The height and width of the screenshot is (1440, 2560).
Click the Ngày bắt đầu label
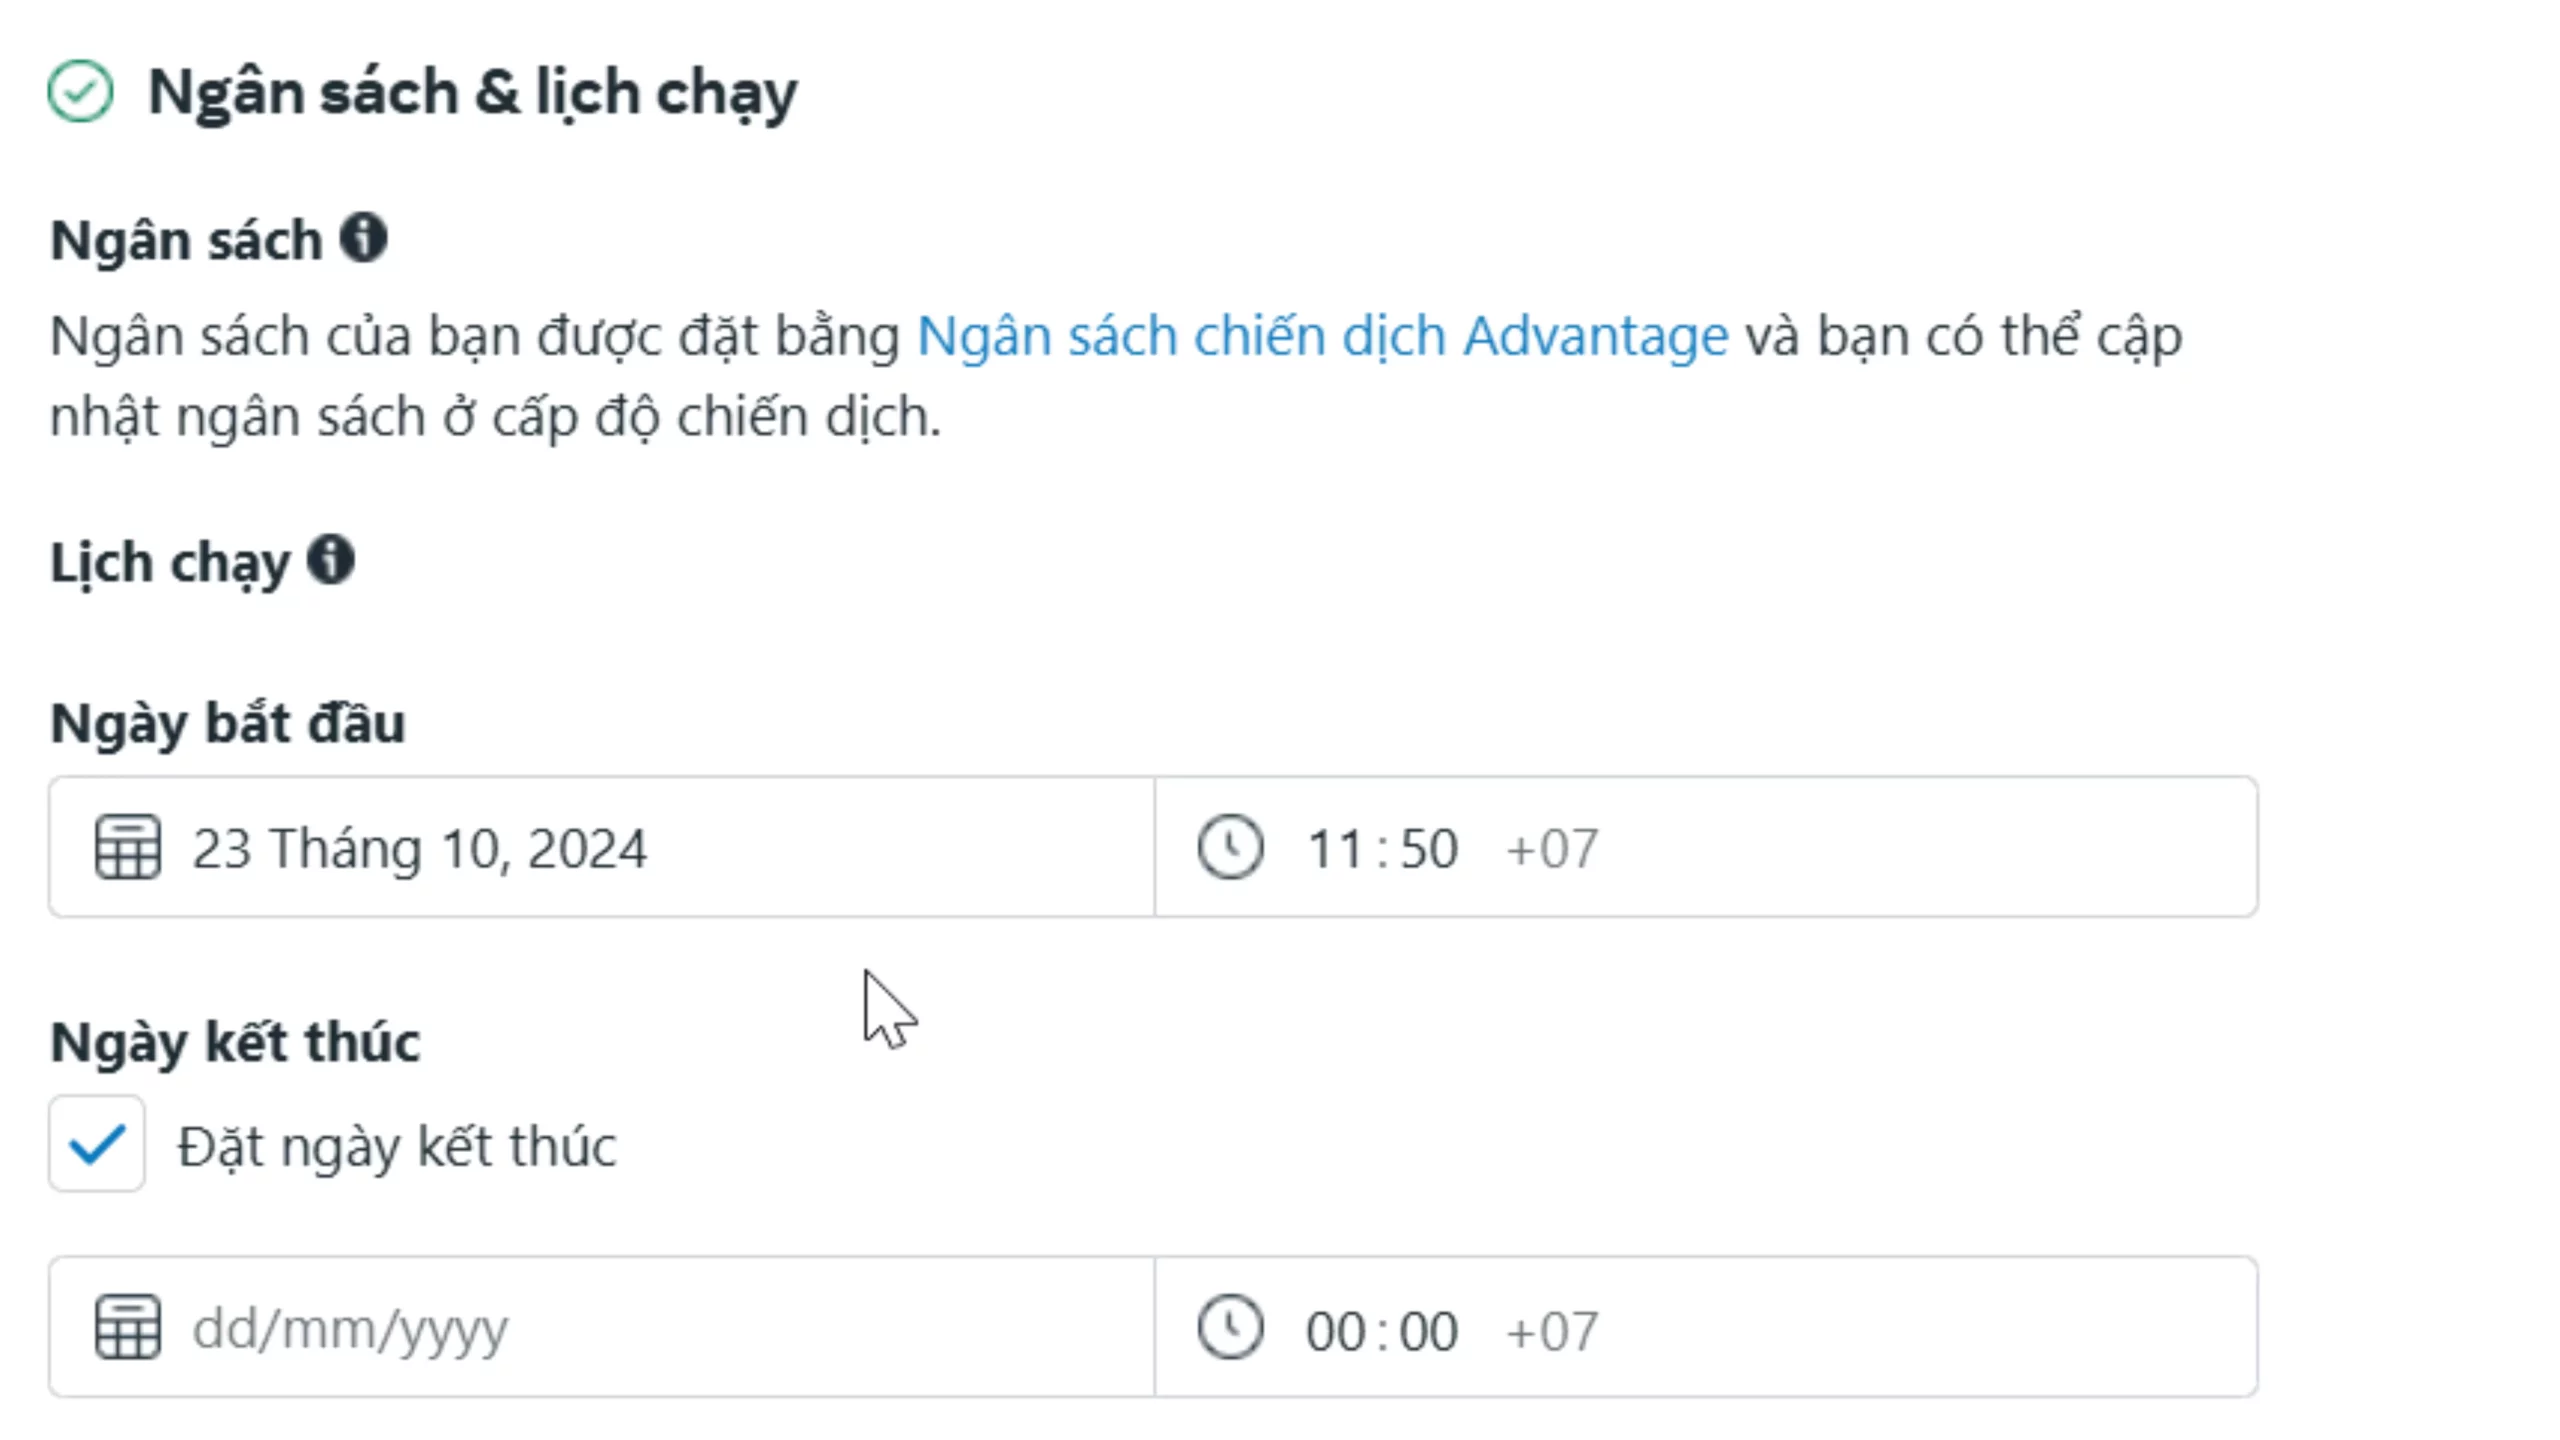228,723
